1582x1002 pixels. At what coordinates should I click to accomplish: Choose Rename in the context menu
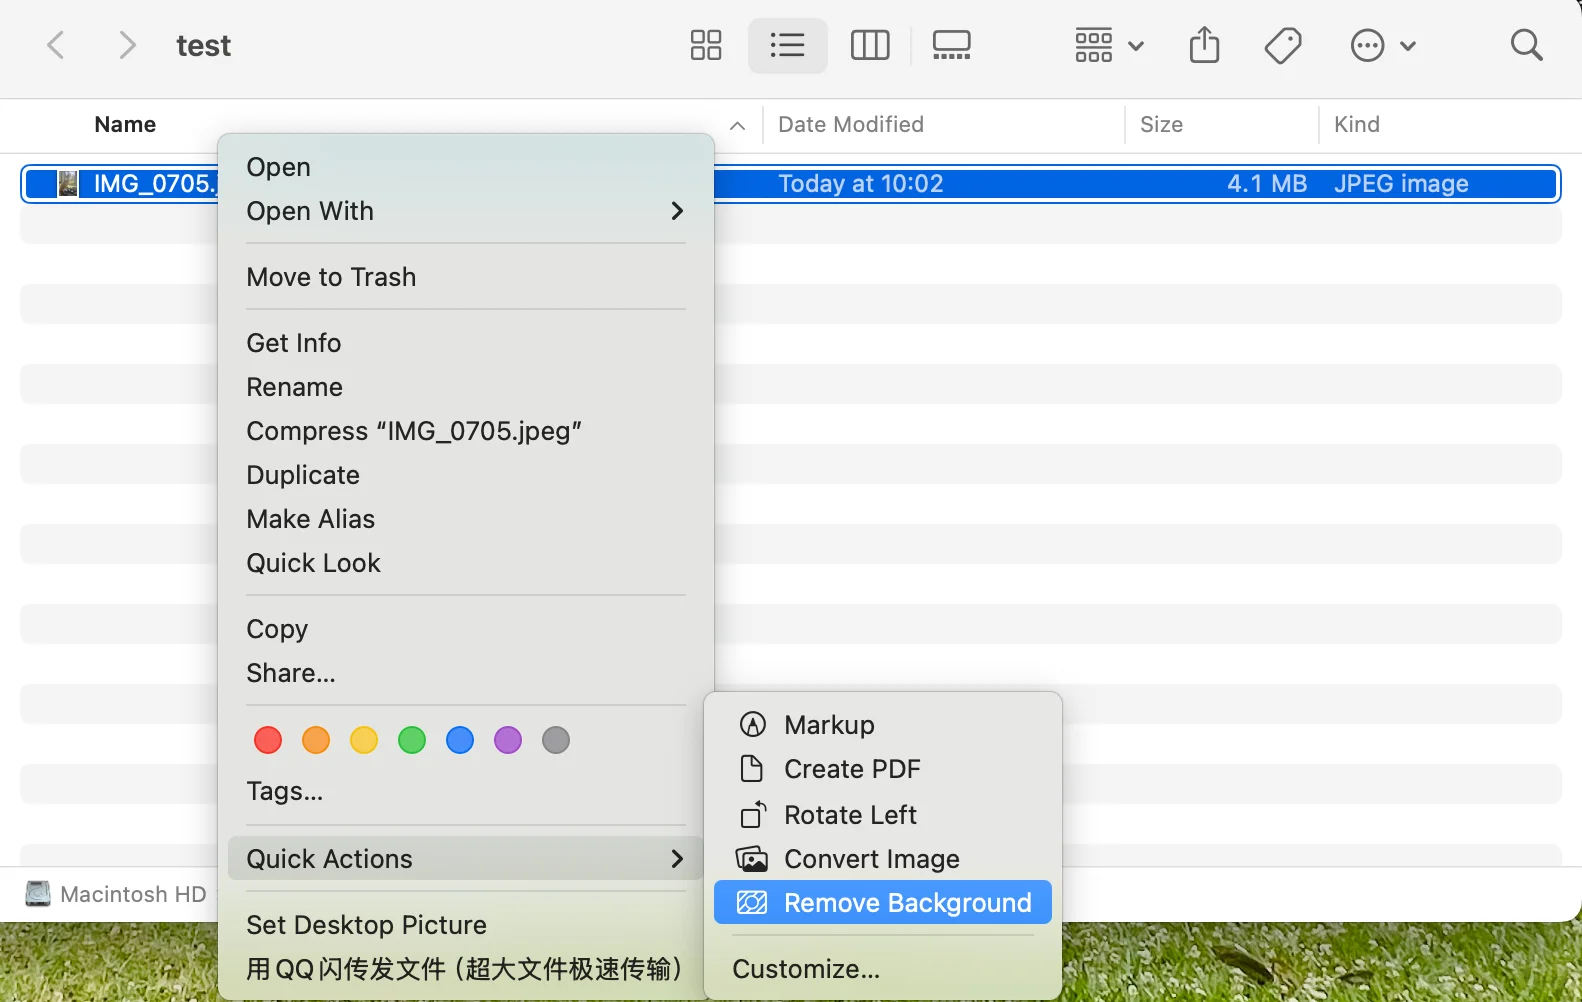466,387
